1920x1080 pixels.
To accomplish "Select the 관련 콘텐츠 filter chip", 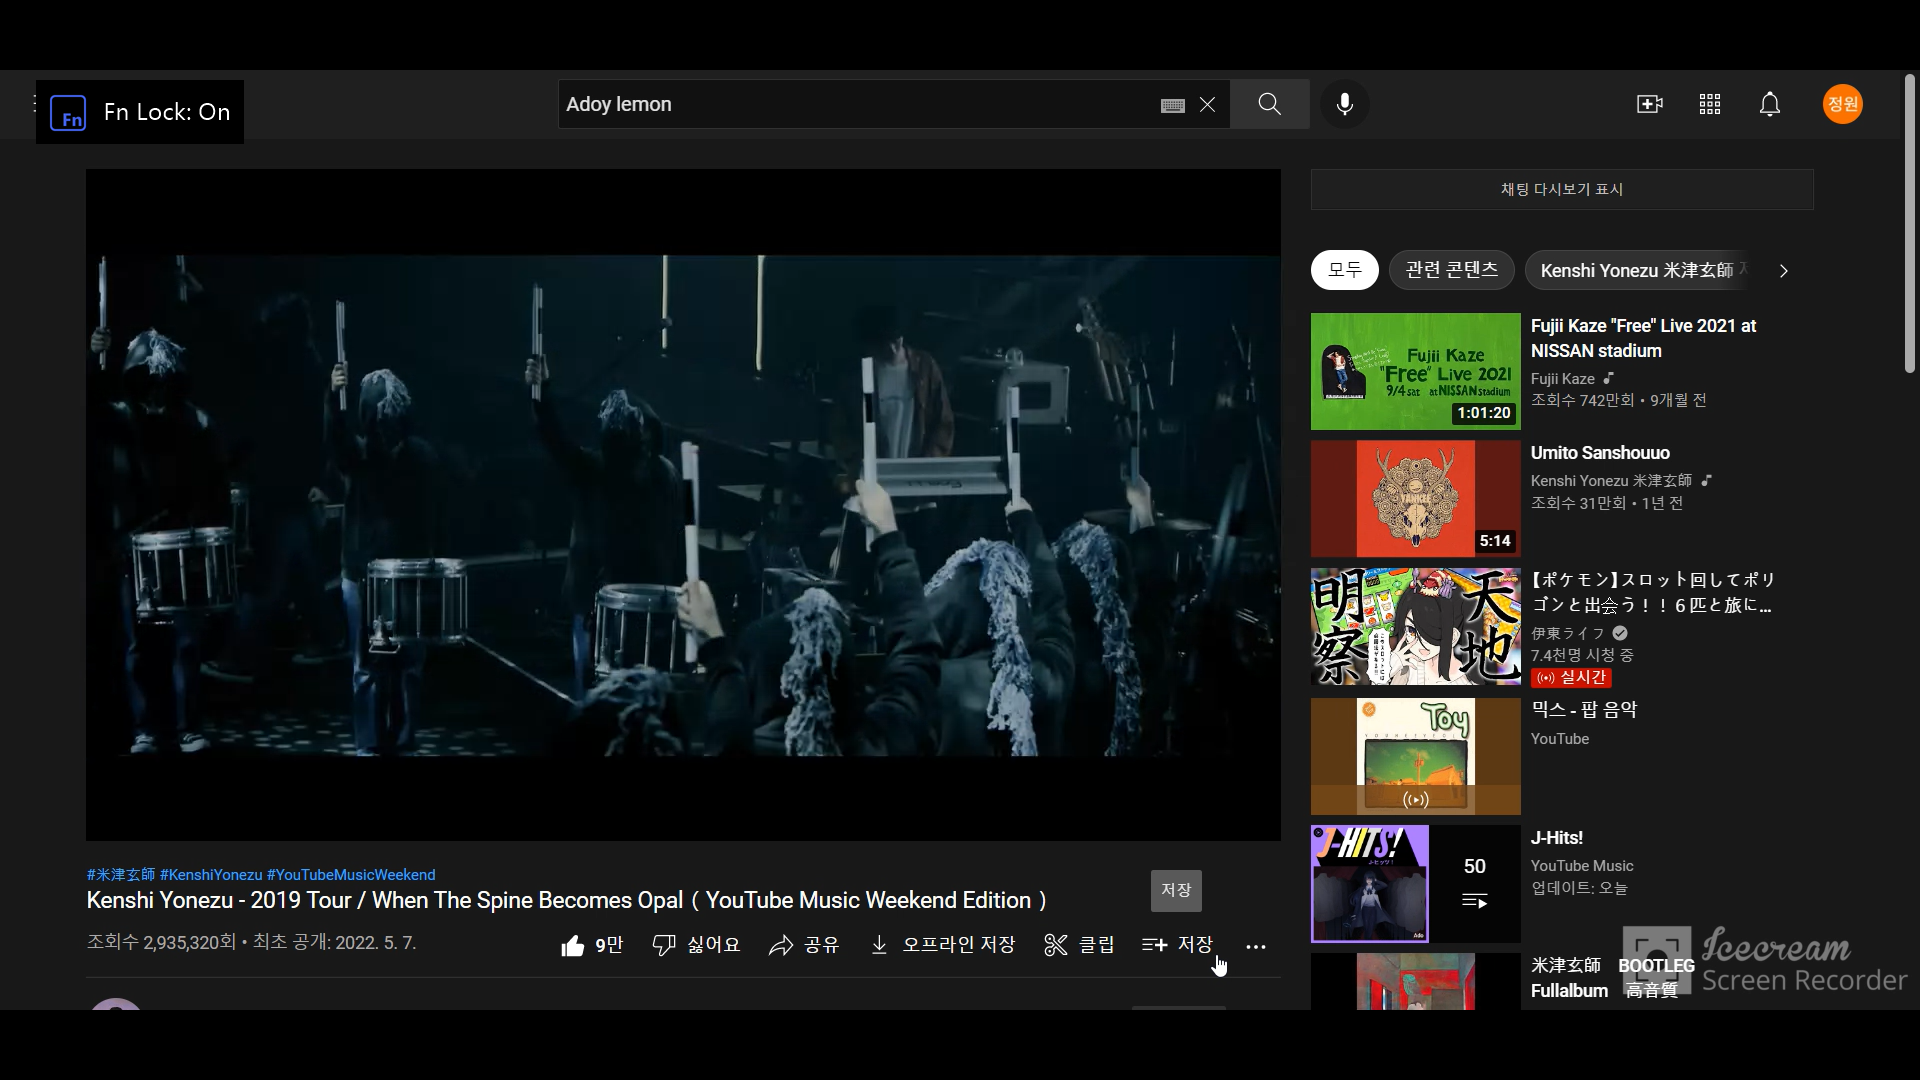I will point(1451,270).
